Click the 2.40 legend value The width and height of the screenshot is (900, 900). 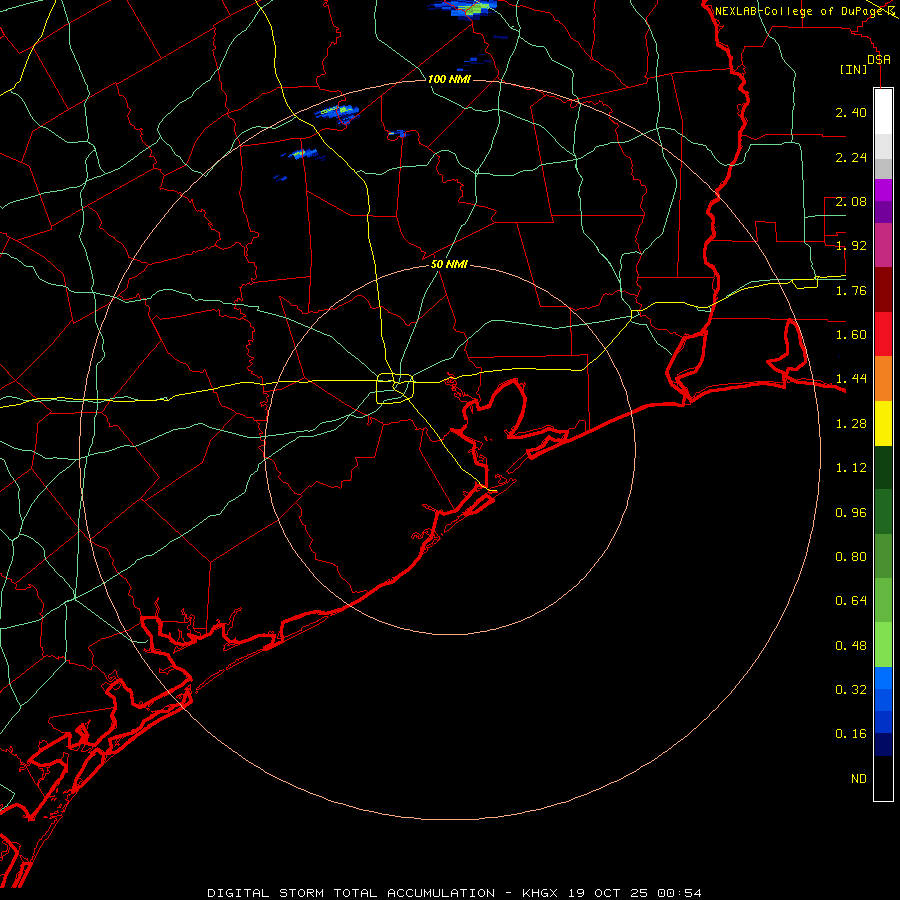tap(851, 112)
